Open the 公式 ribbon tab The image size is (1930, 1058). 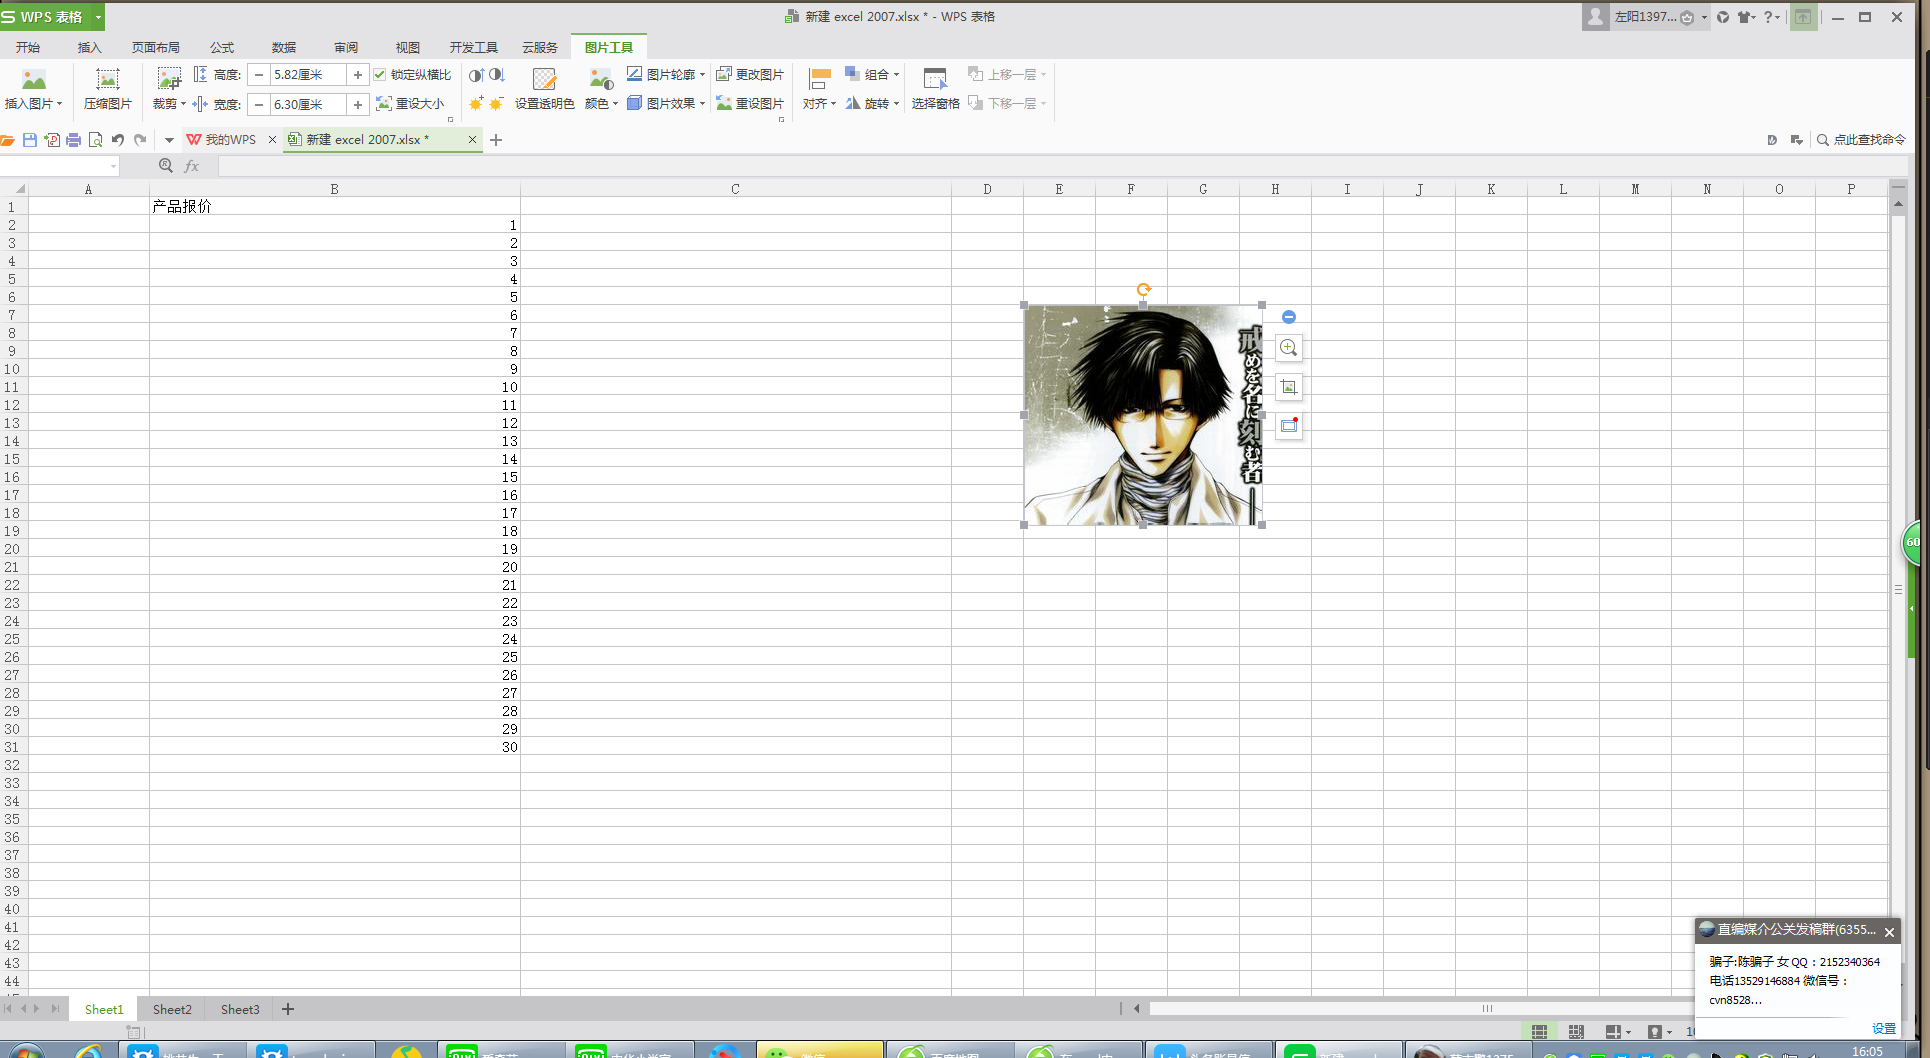coord(222,47)
